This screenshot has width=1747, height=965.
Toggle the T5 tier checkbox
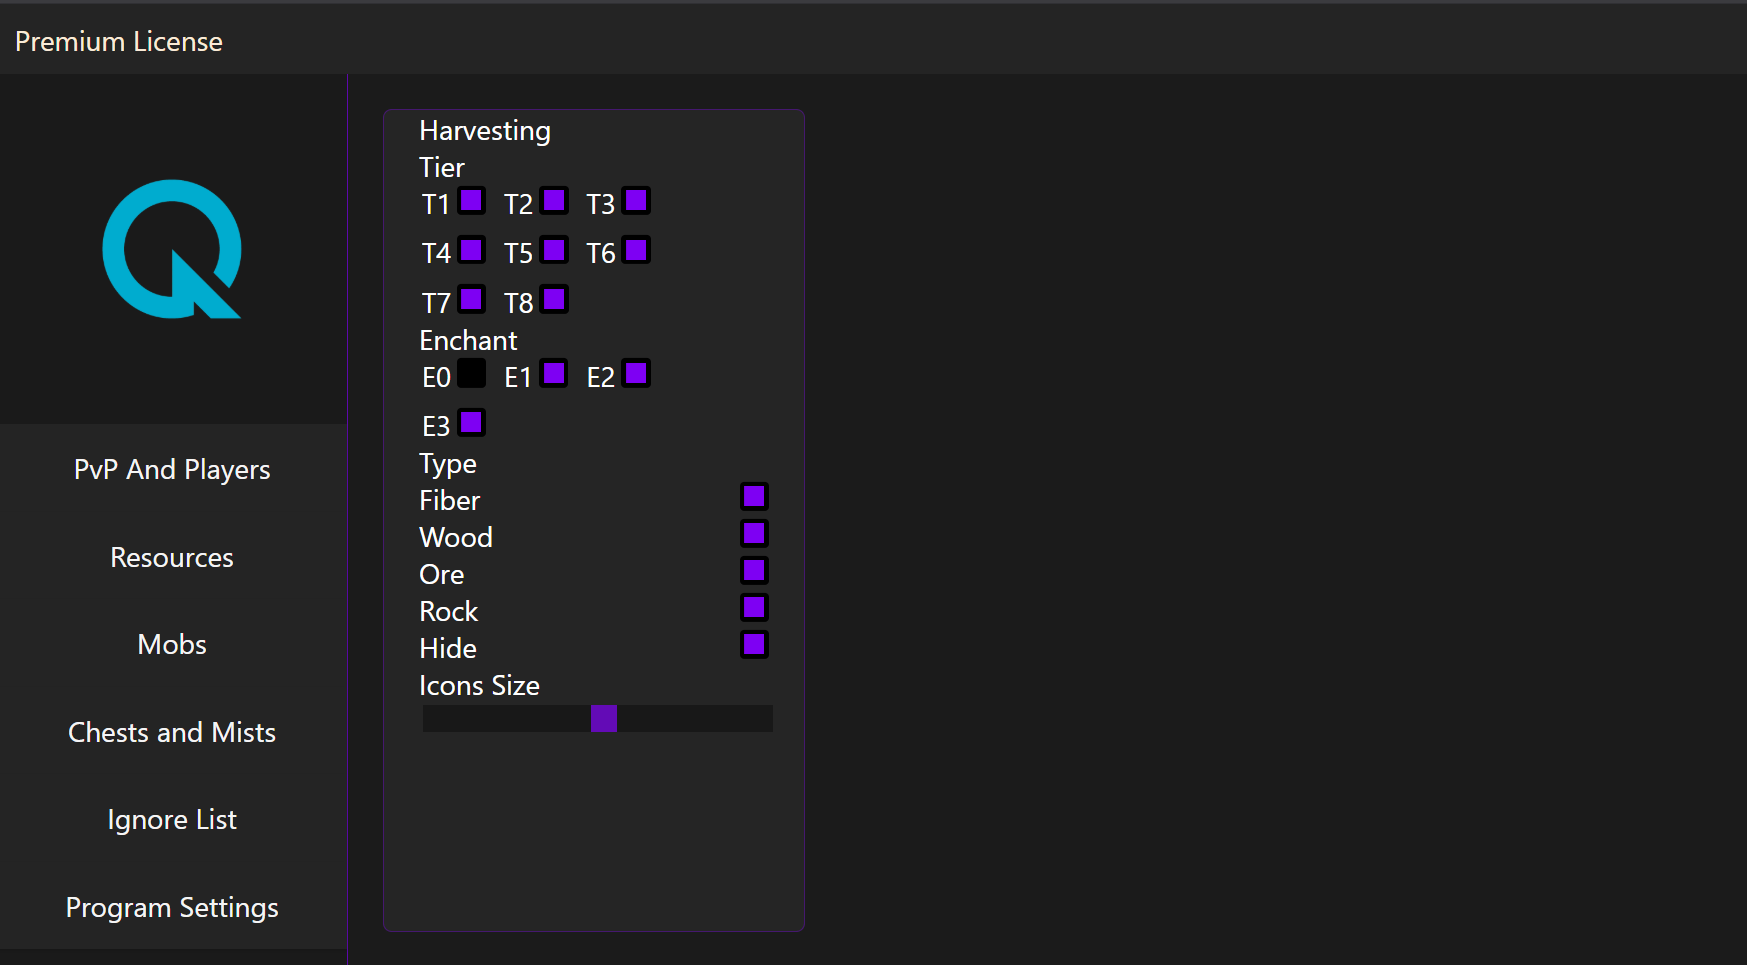554,250
